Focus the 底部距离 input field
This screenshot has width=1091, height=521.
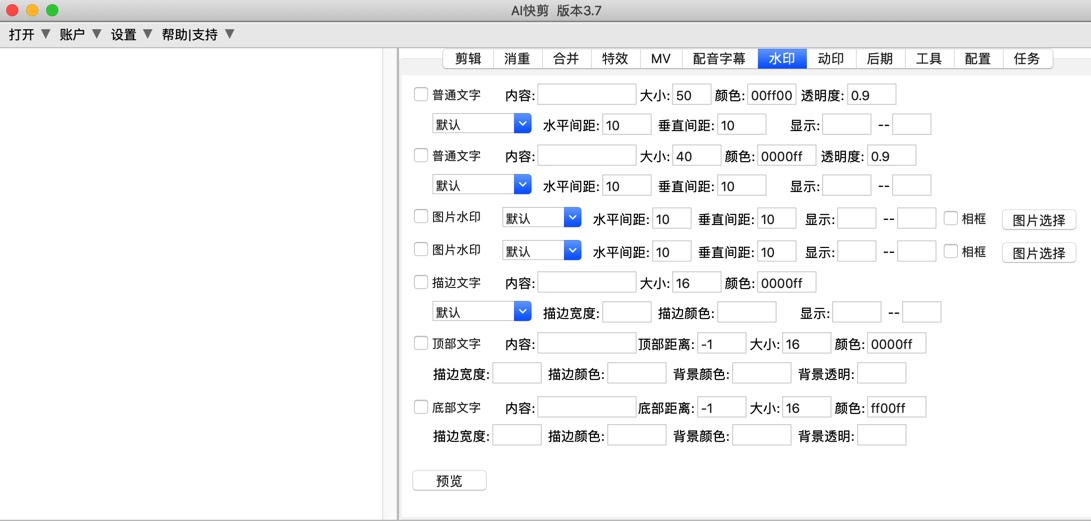tap(722, 408)
